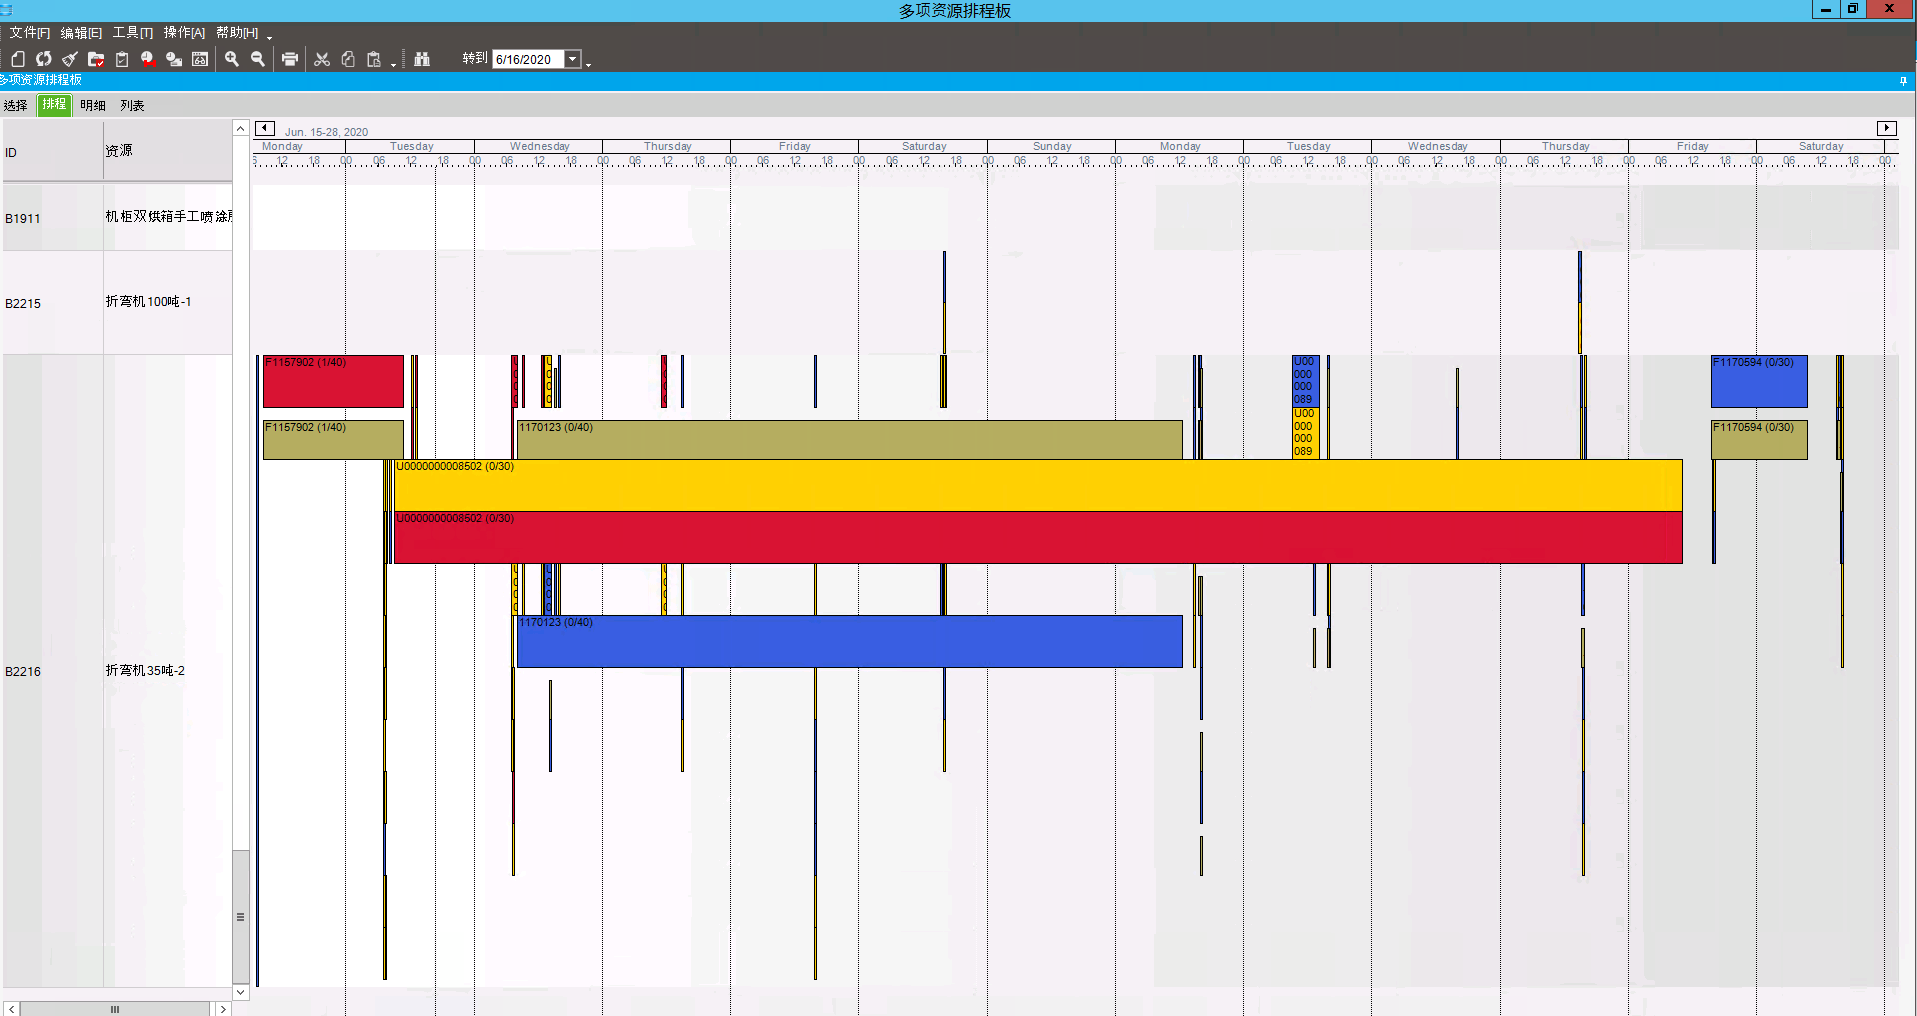Select the blue F1170594 (0/30) task bar
The image size is (1917, 1016).
coord(1759,381)
